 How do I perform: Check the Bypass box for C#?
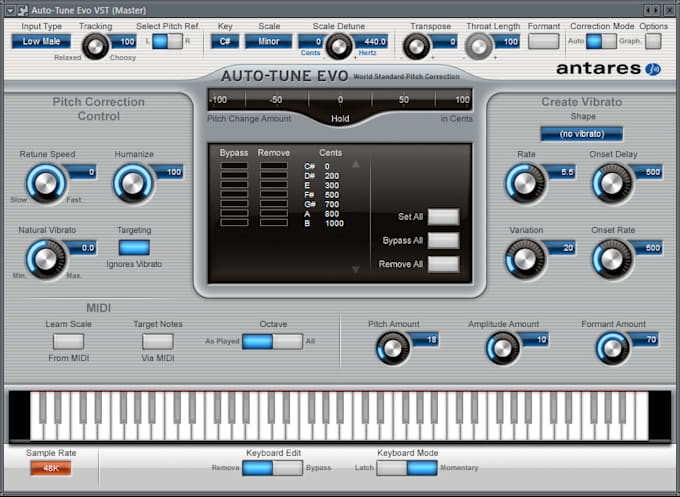click(234, 166)
